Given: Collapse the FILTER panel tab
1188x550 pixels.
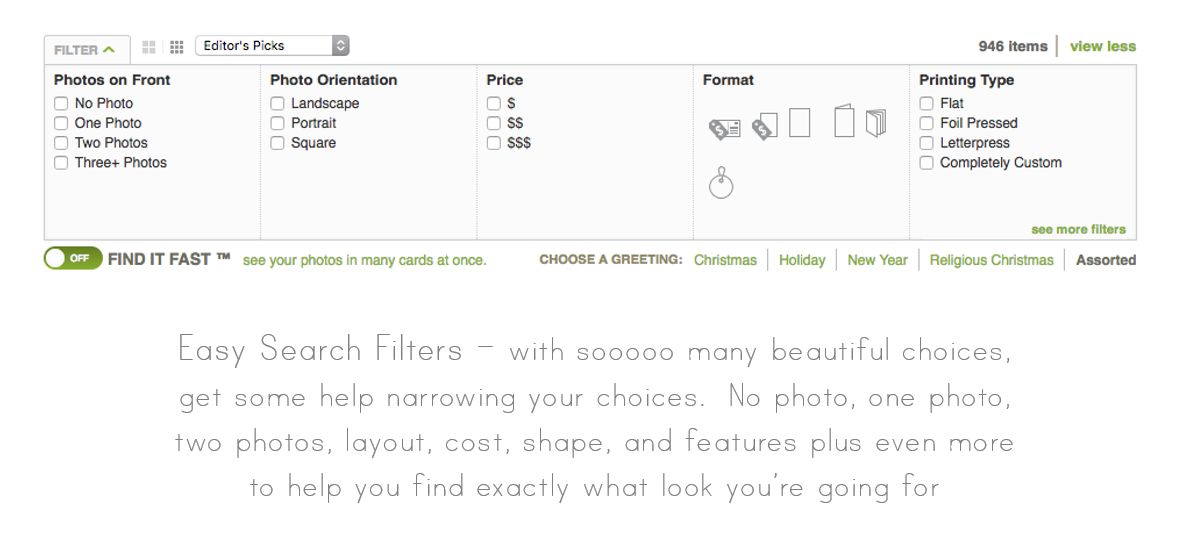Looking at the screenshot, I should coord(86,50).
